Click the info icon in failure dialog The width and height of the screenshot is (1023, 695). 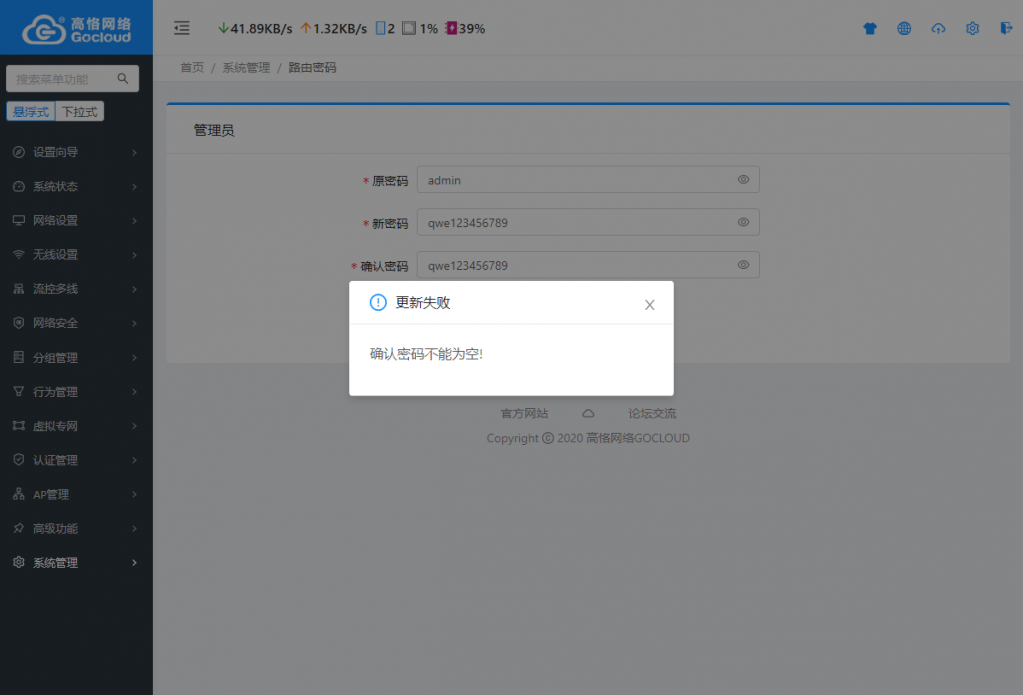pyautogui.click(x=378, y=302)
